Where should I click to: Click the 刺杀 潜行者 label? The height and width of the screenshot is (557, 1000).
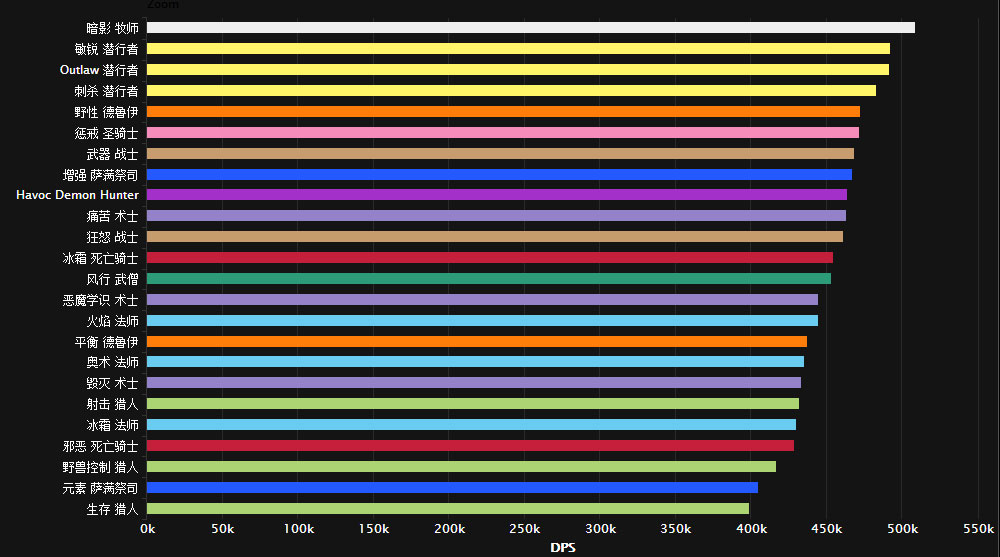(107, 91)
